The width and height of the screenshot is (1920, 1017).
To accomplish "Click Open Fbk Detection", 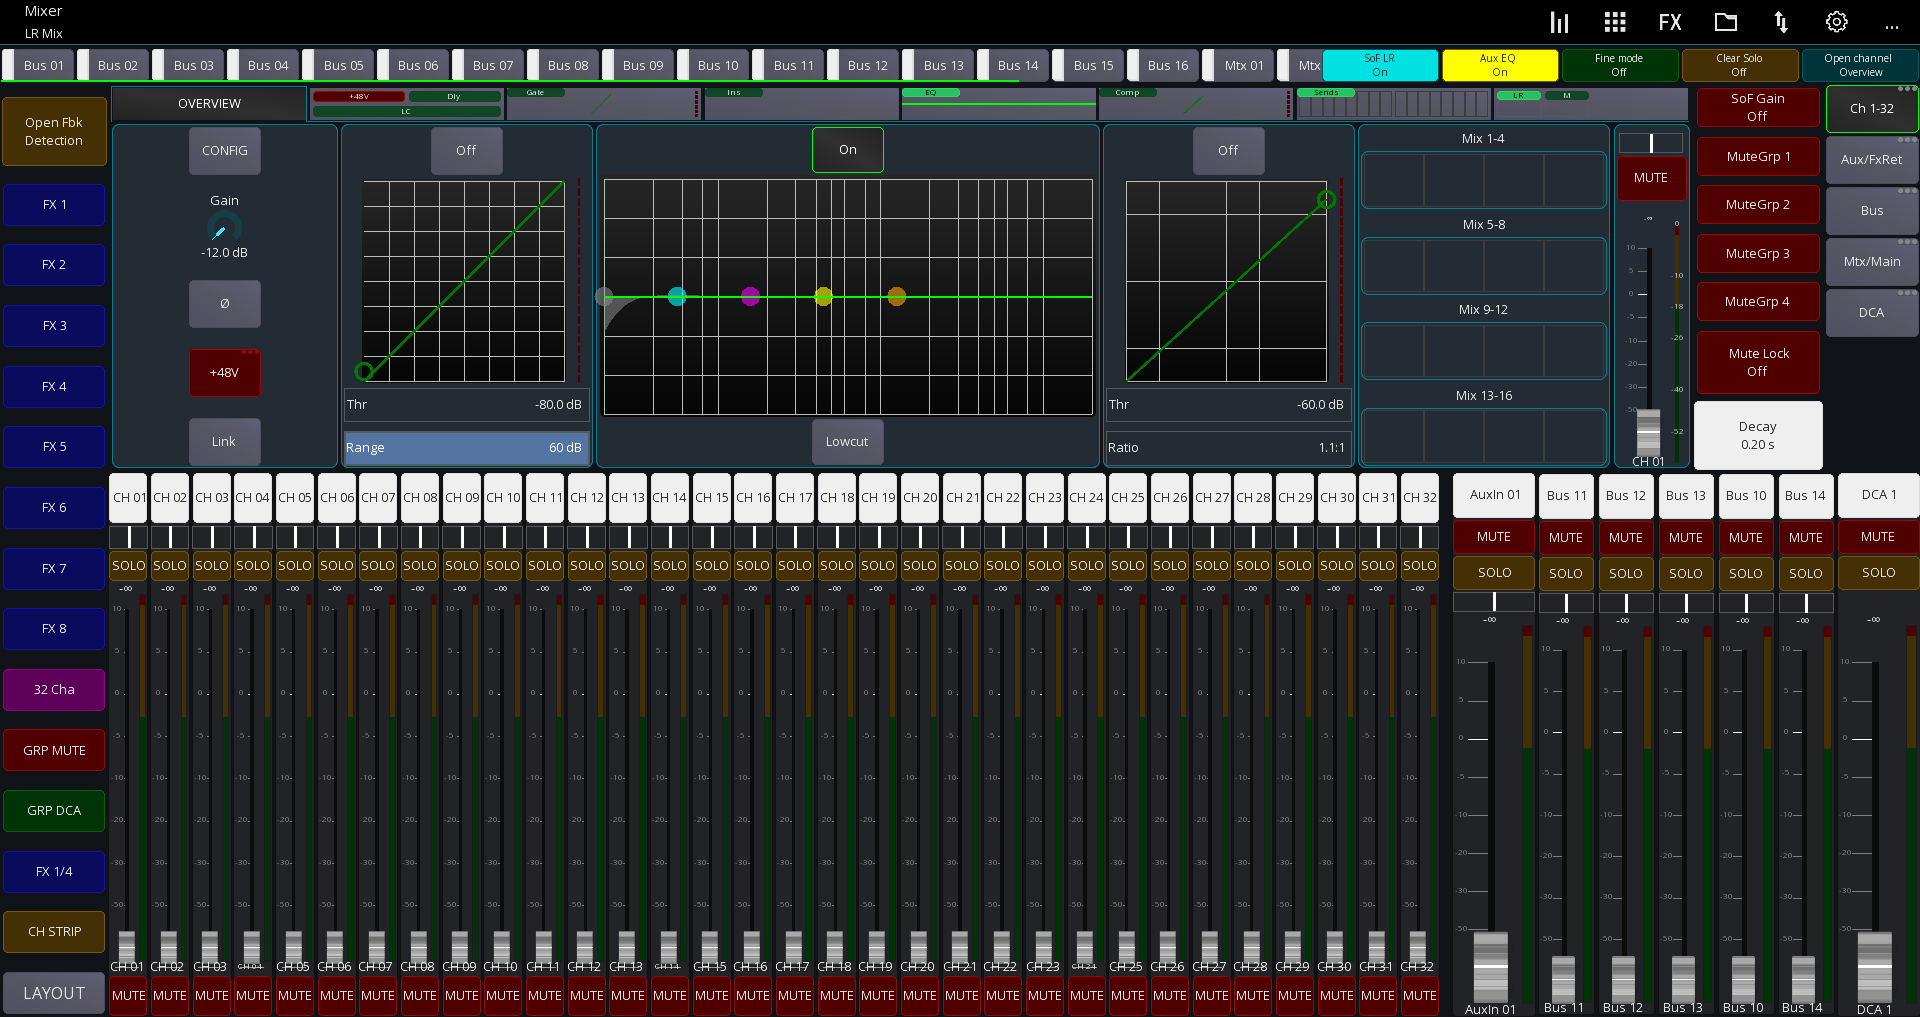I will (x=54, y=132).
